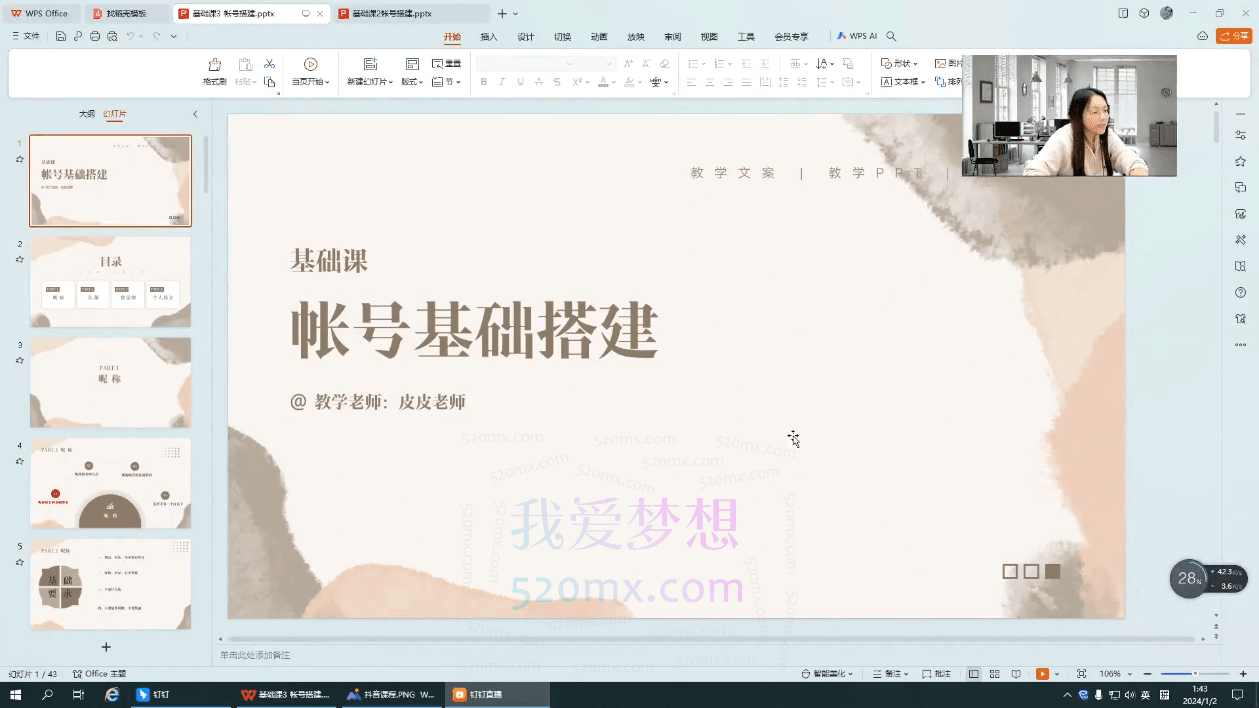Click the Copy icon below scissors

pos(269,82)
